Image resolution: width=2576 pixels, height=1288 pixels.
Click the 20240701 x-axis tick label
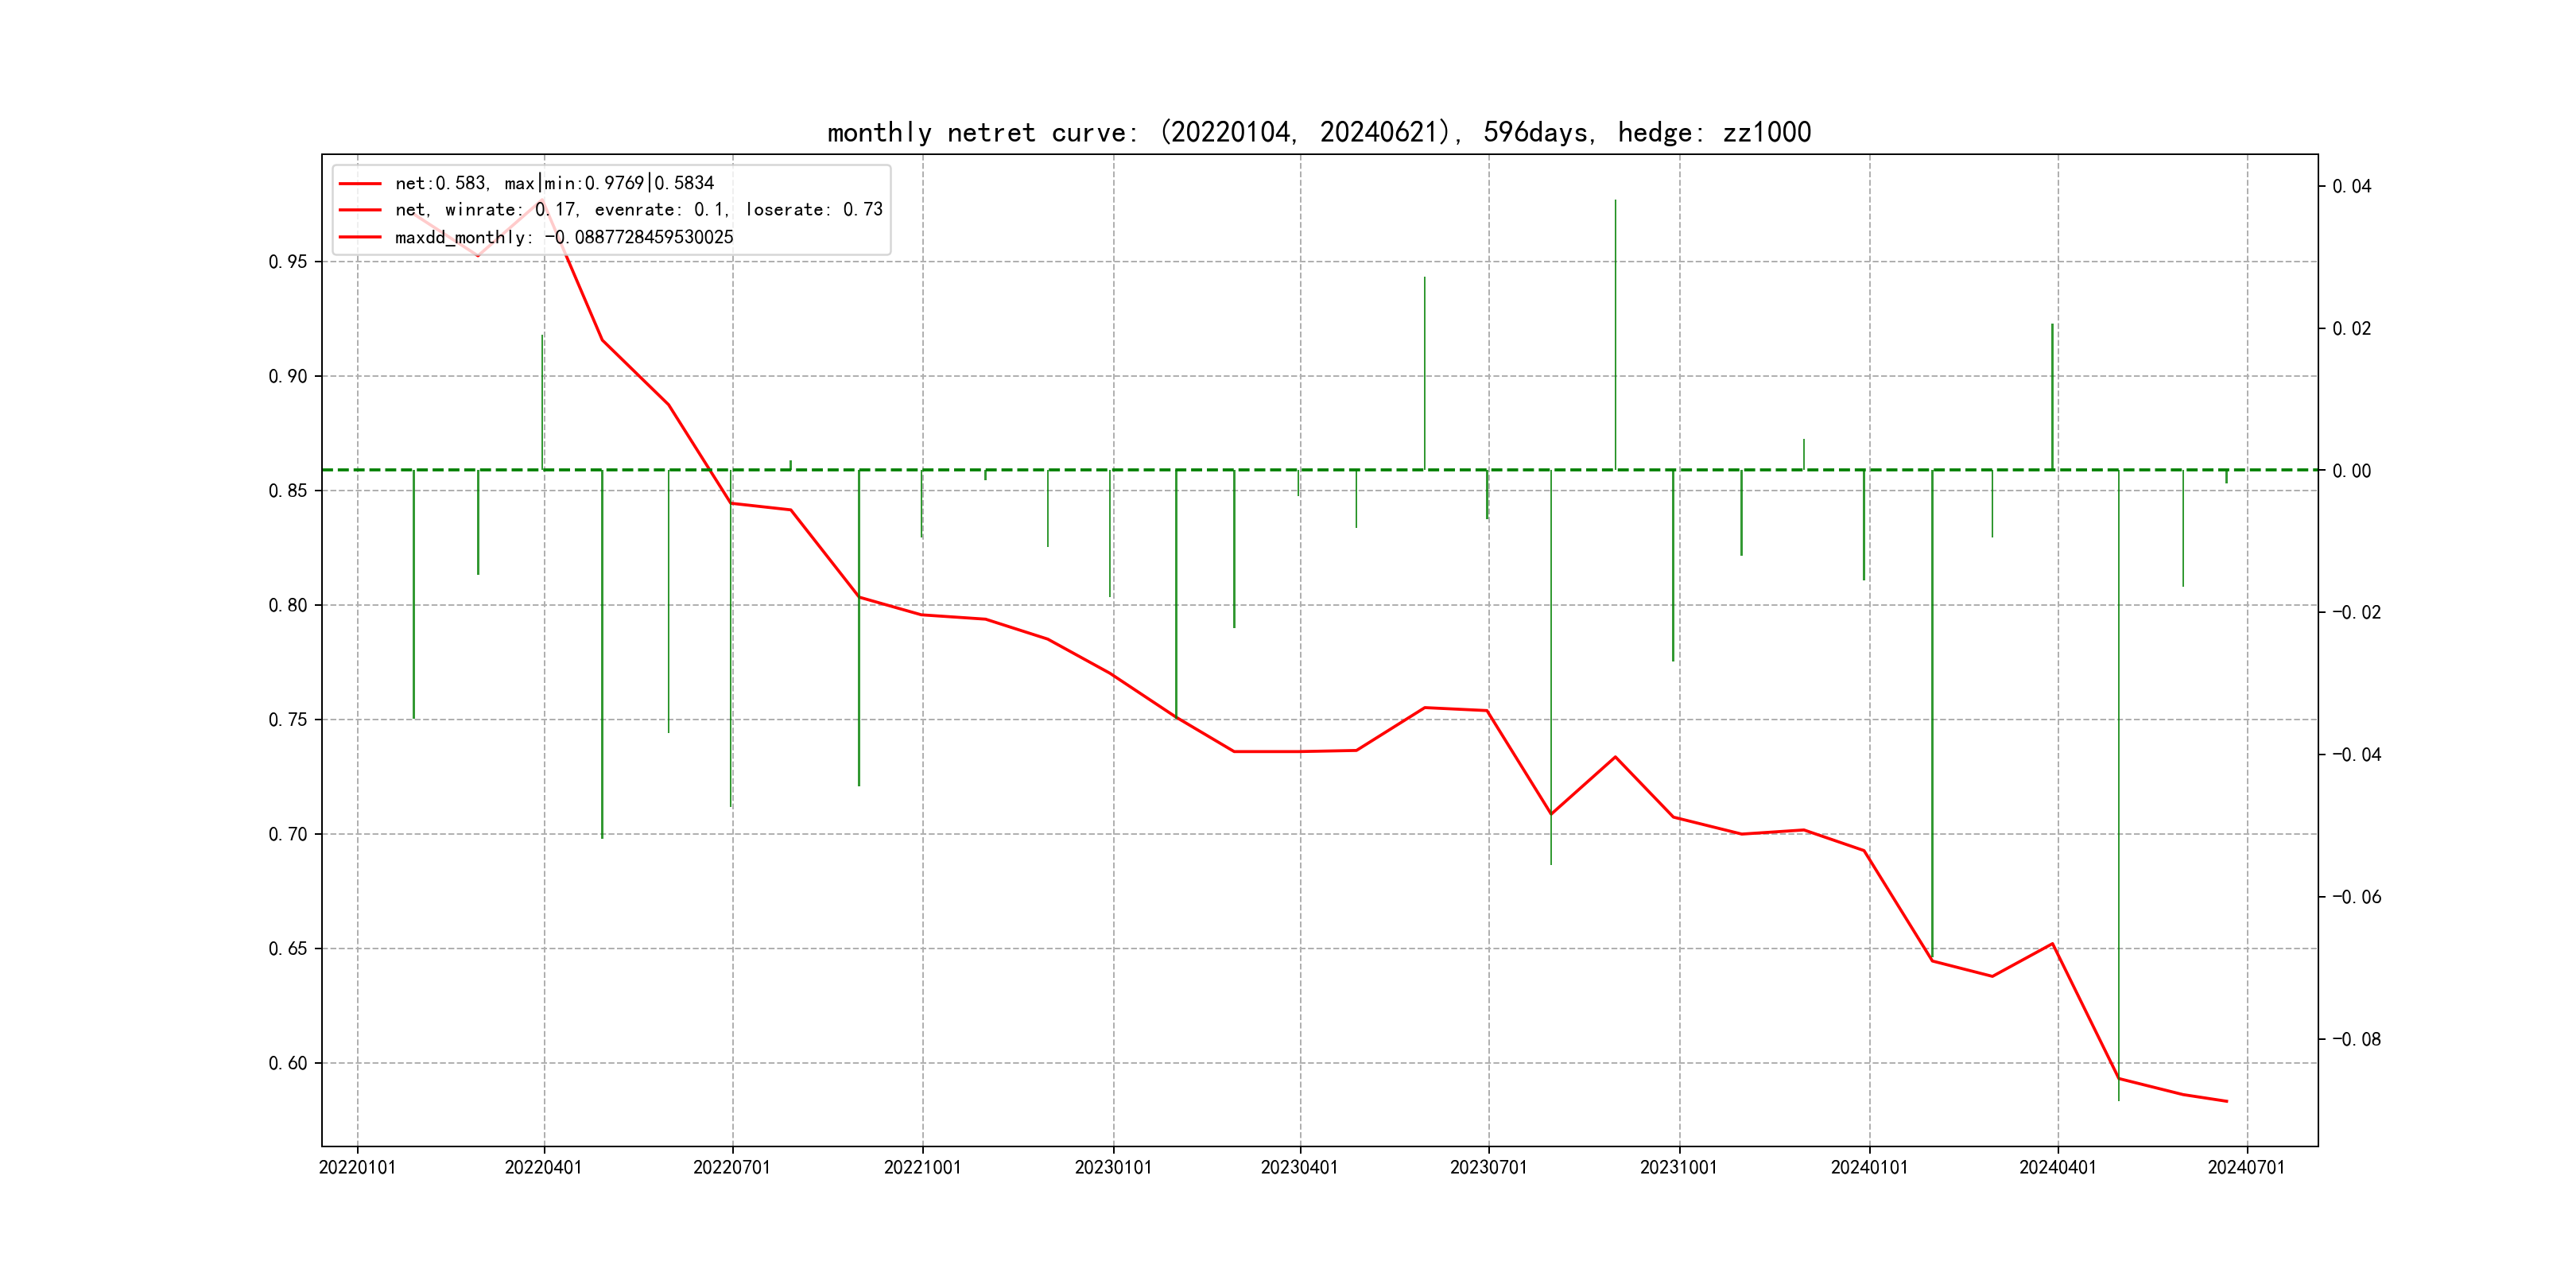point(2246,1167)
